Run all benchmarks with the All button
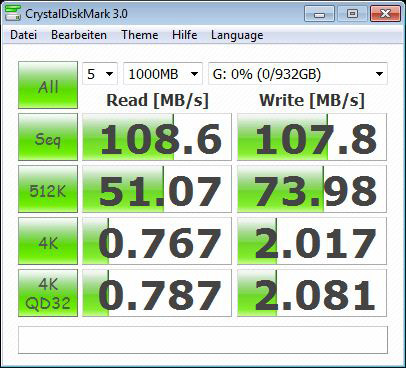This screenshot has height=368, width=406. point(48,85)
